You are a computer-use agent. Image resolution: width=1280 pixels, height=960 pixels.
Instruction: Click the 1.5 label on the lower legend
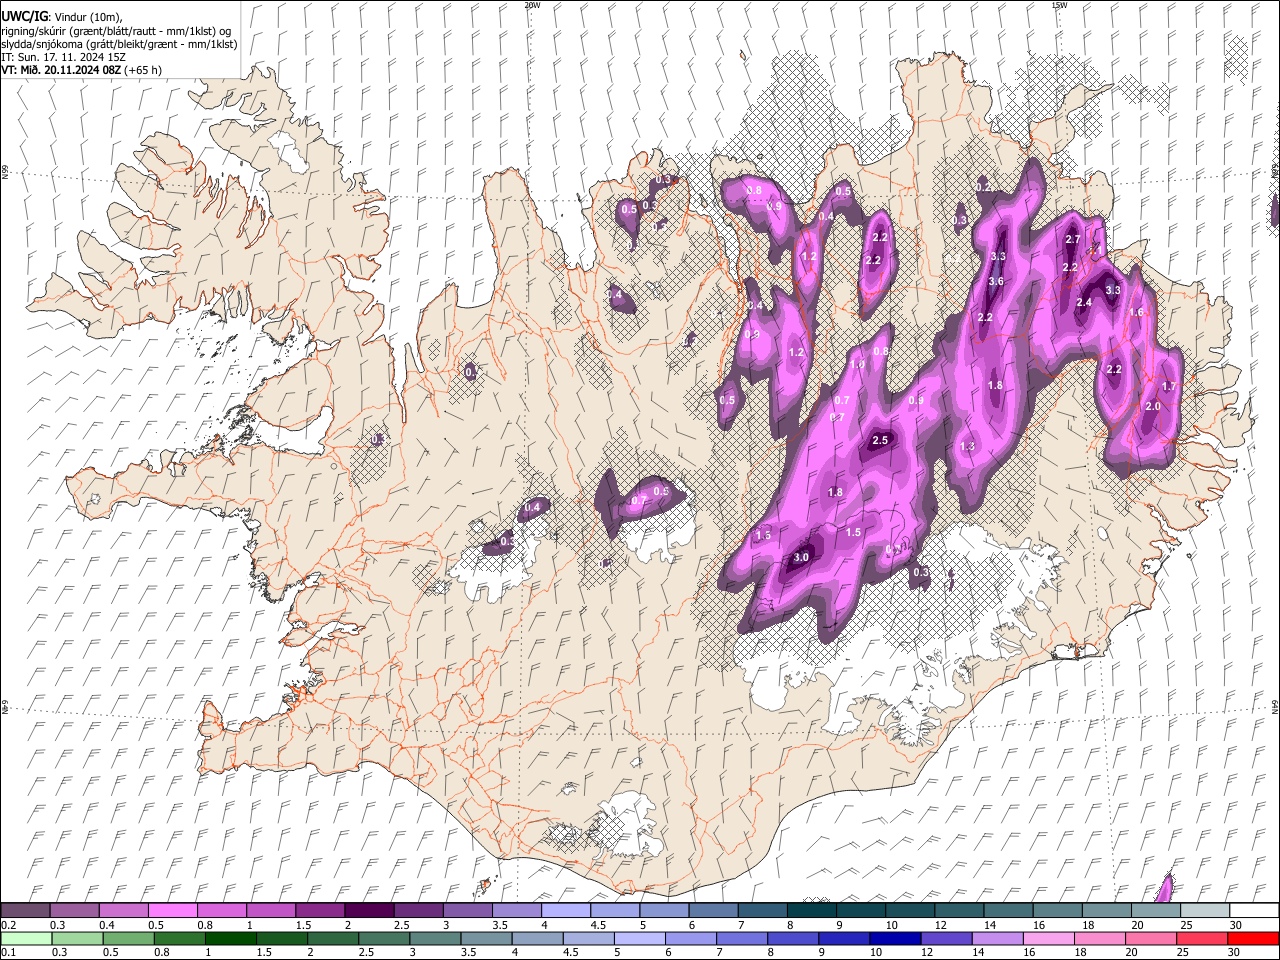click(x=264, y=952)
